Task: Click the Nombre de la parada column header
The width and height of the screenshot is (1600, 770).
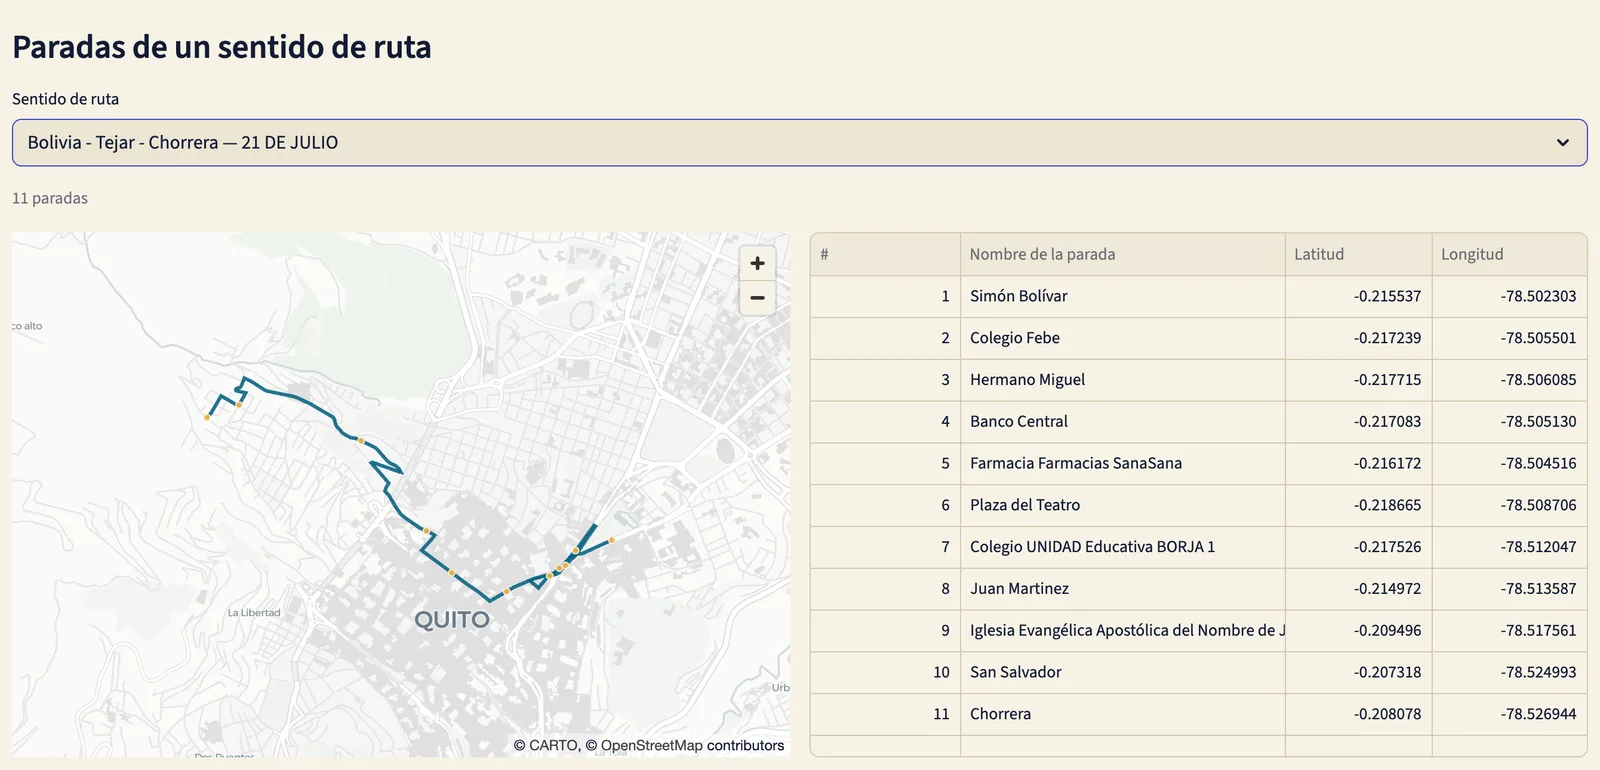Action: (x=1122, y=254)
